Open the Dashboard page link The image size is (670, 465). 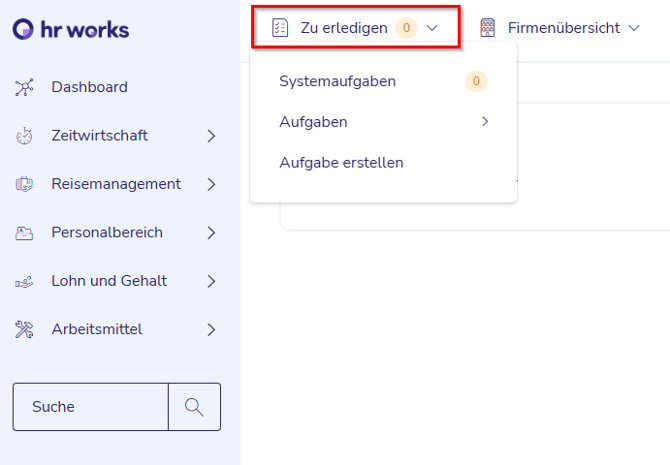click(90, 87)
